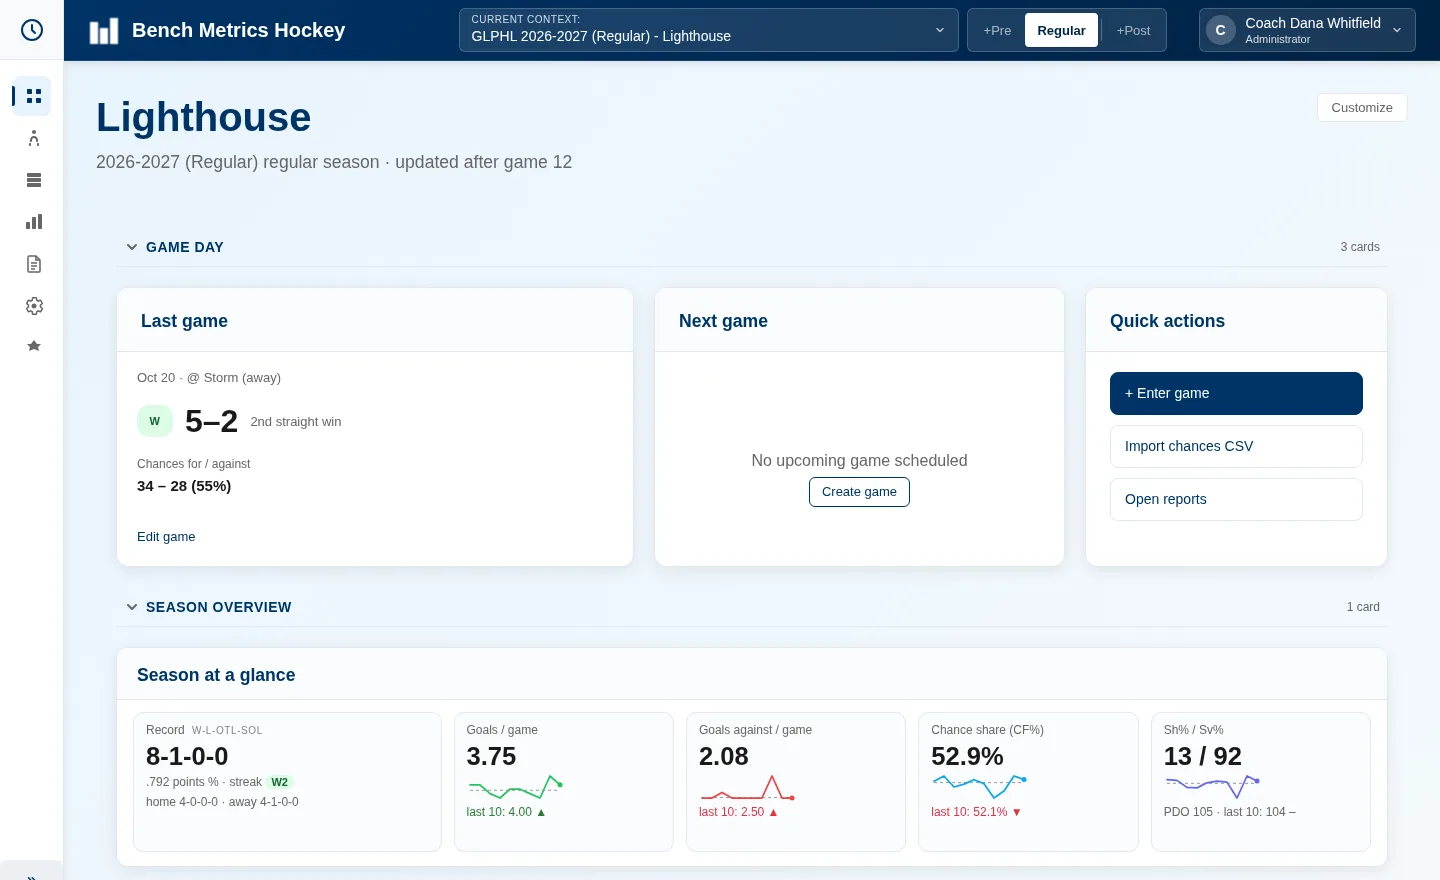
Task: Select the Regular season tab
Action: (x=1061, y=31)
